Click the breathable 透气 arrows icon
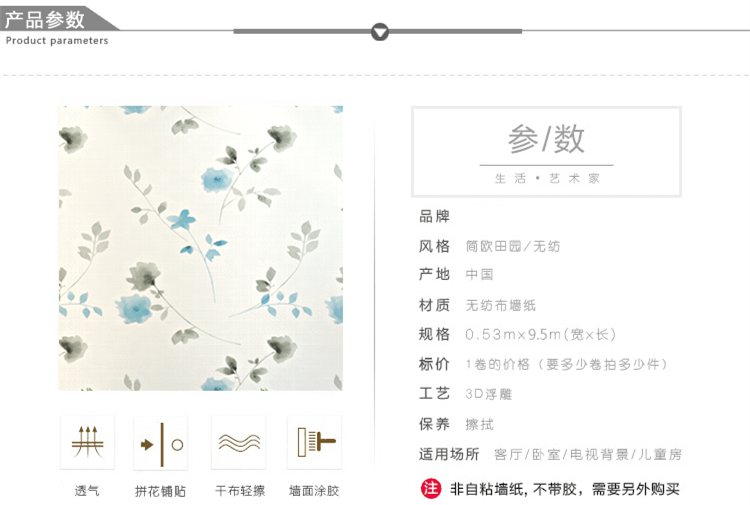 tap(88, 442)
